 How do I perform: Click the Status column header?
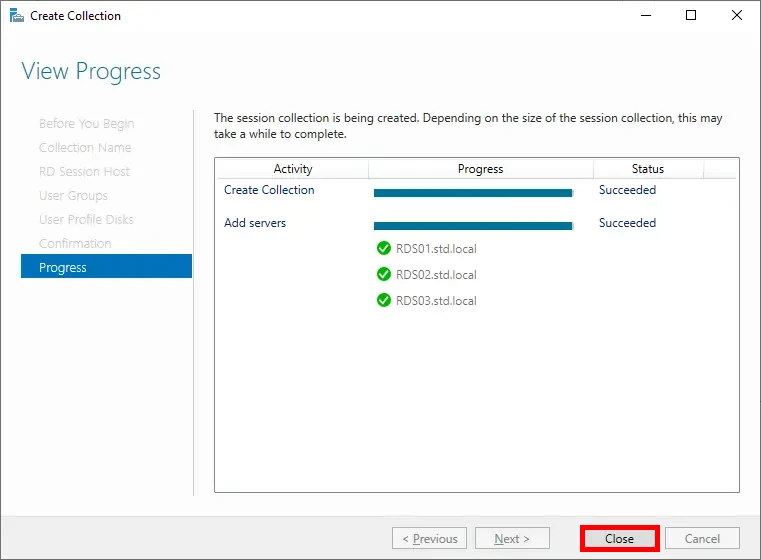(647, 169)
